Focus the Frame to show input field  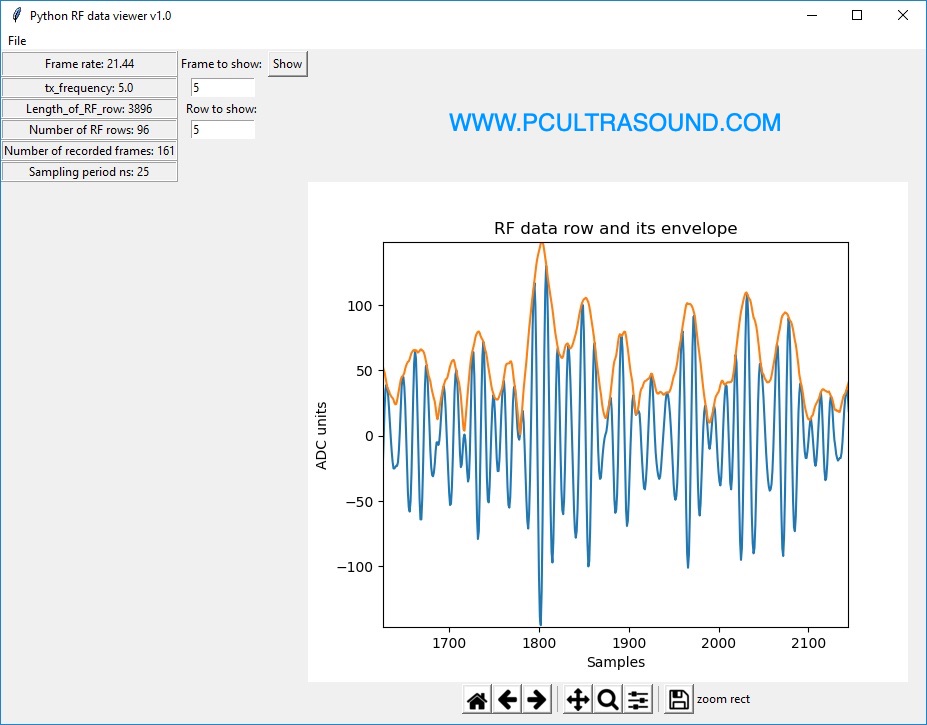tap(223, 88)
